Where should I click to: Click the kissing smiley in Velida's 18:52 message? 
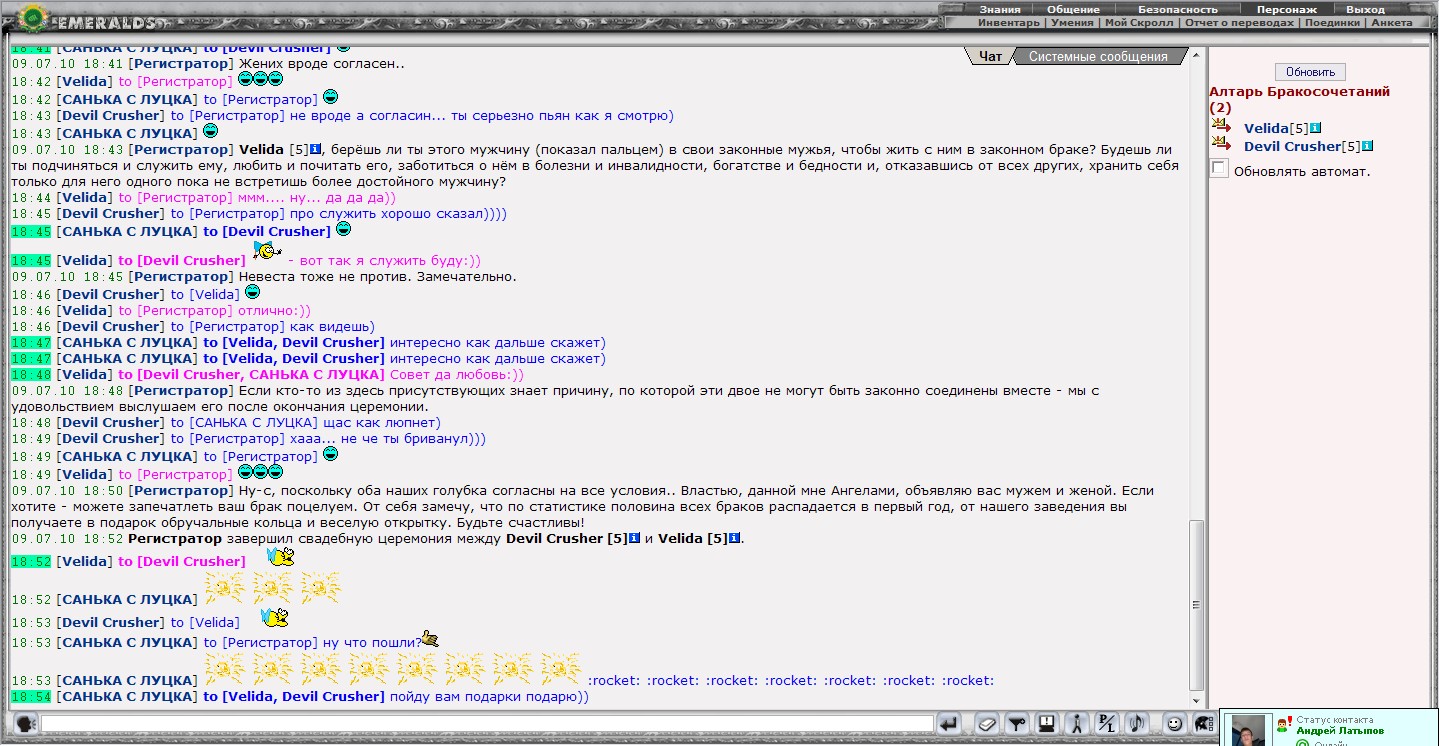(281, 556)
